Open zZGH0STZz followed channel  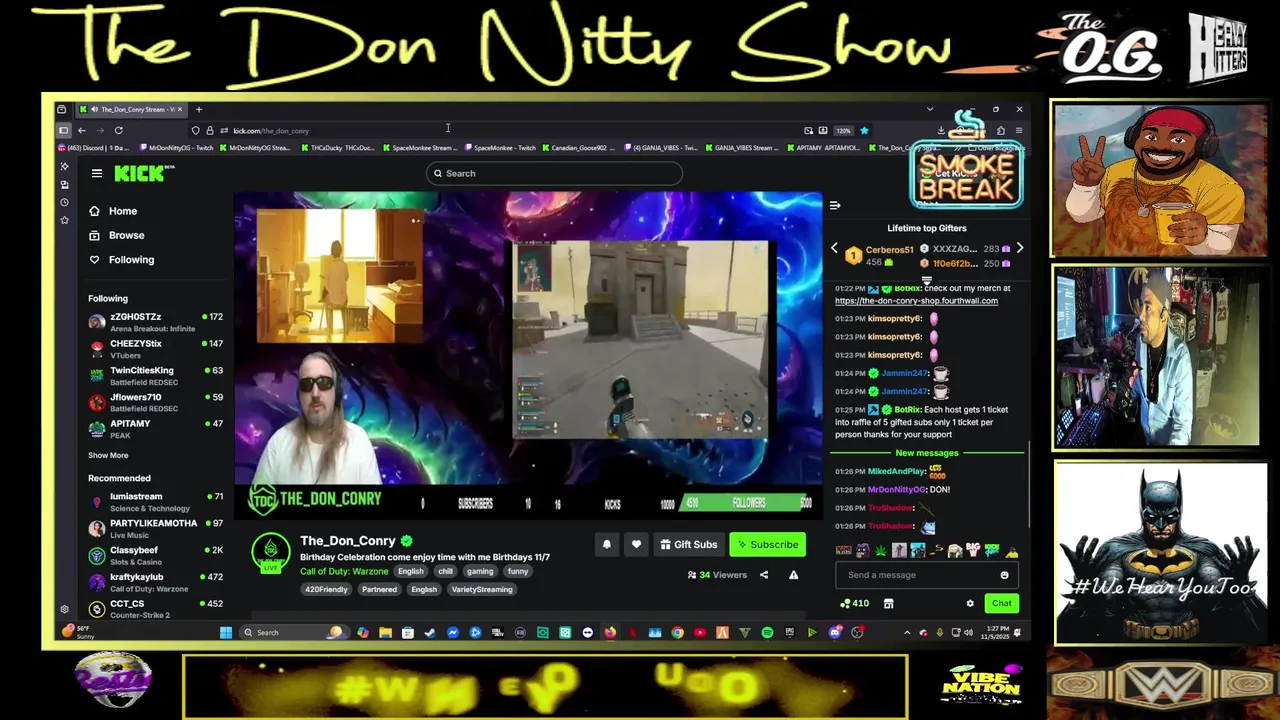[x=155, y=322]
